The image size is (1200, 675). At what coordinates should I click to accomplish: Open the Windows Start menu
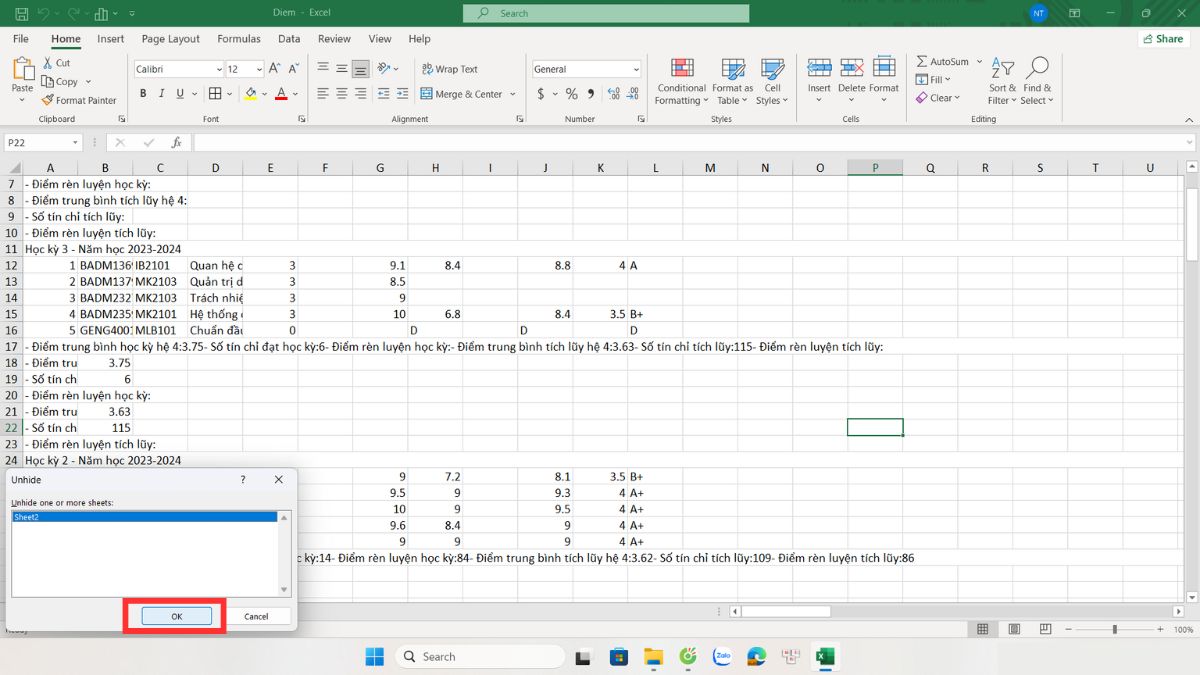pyautogui.click(x=374, y=657)
